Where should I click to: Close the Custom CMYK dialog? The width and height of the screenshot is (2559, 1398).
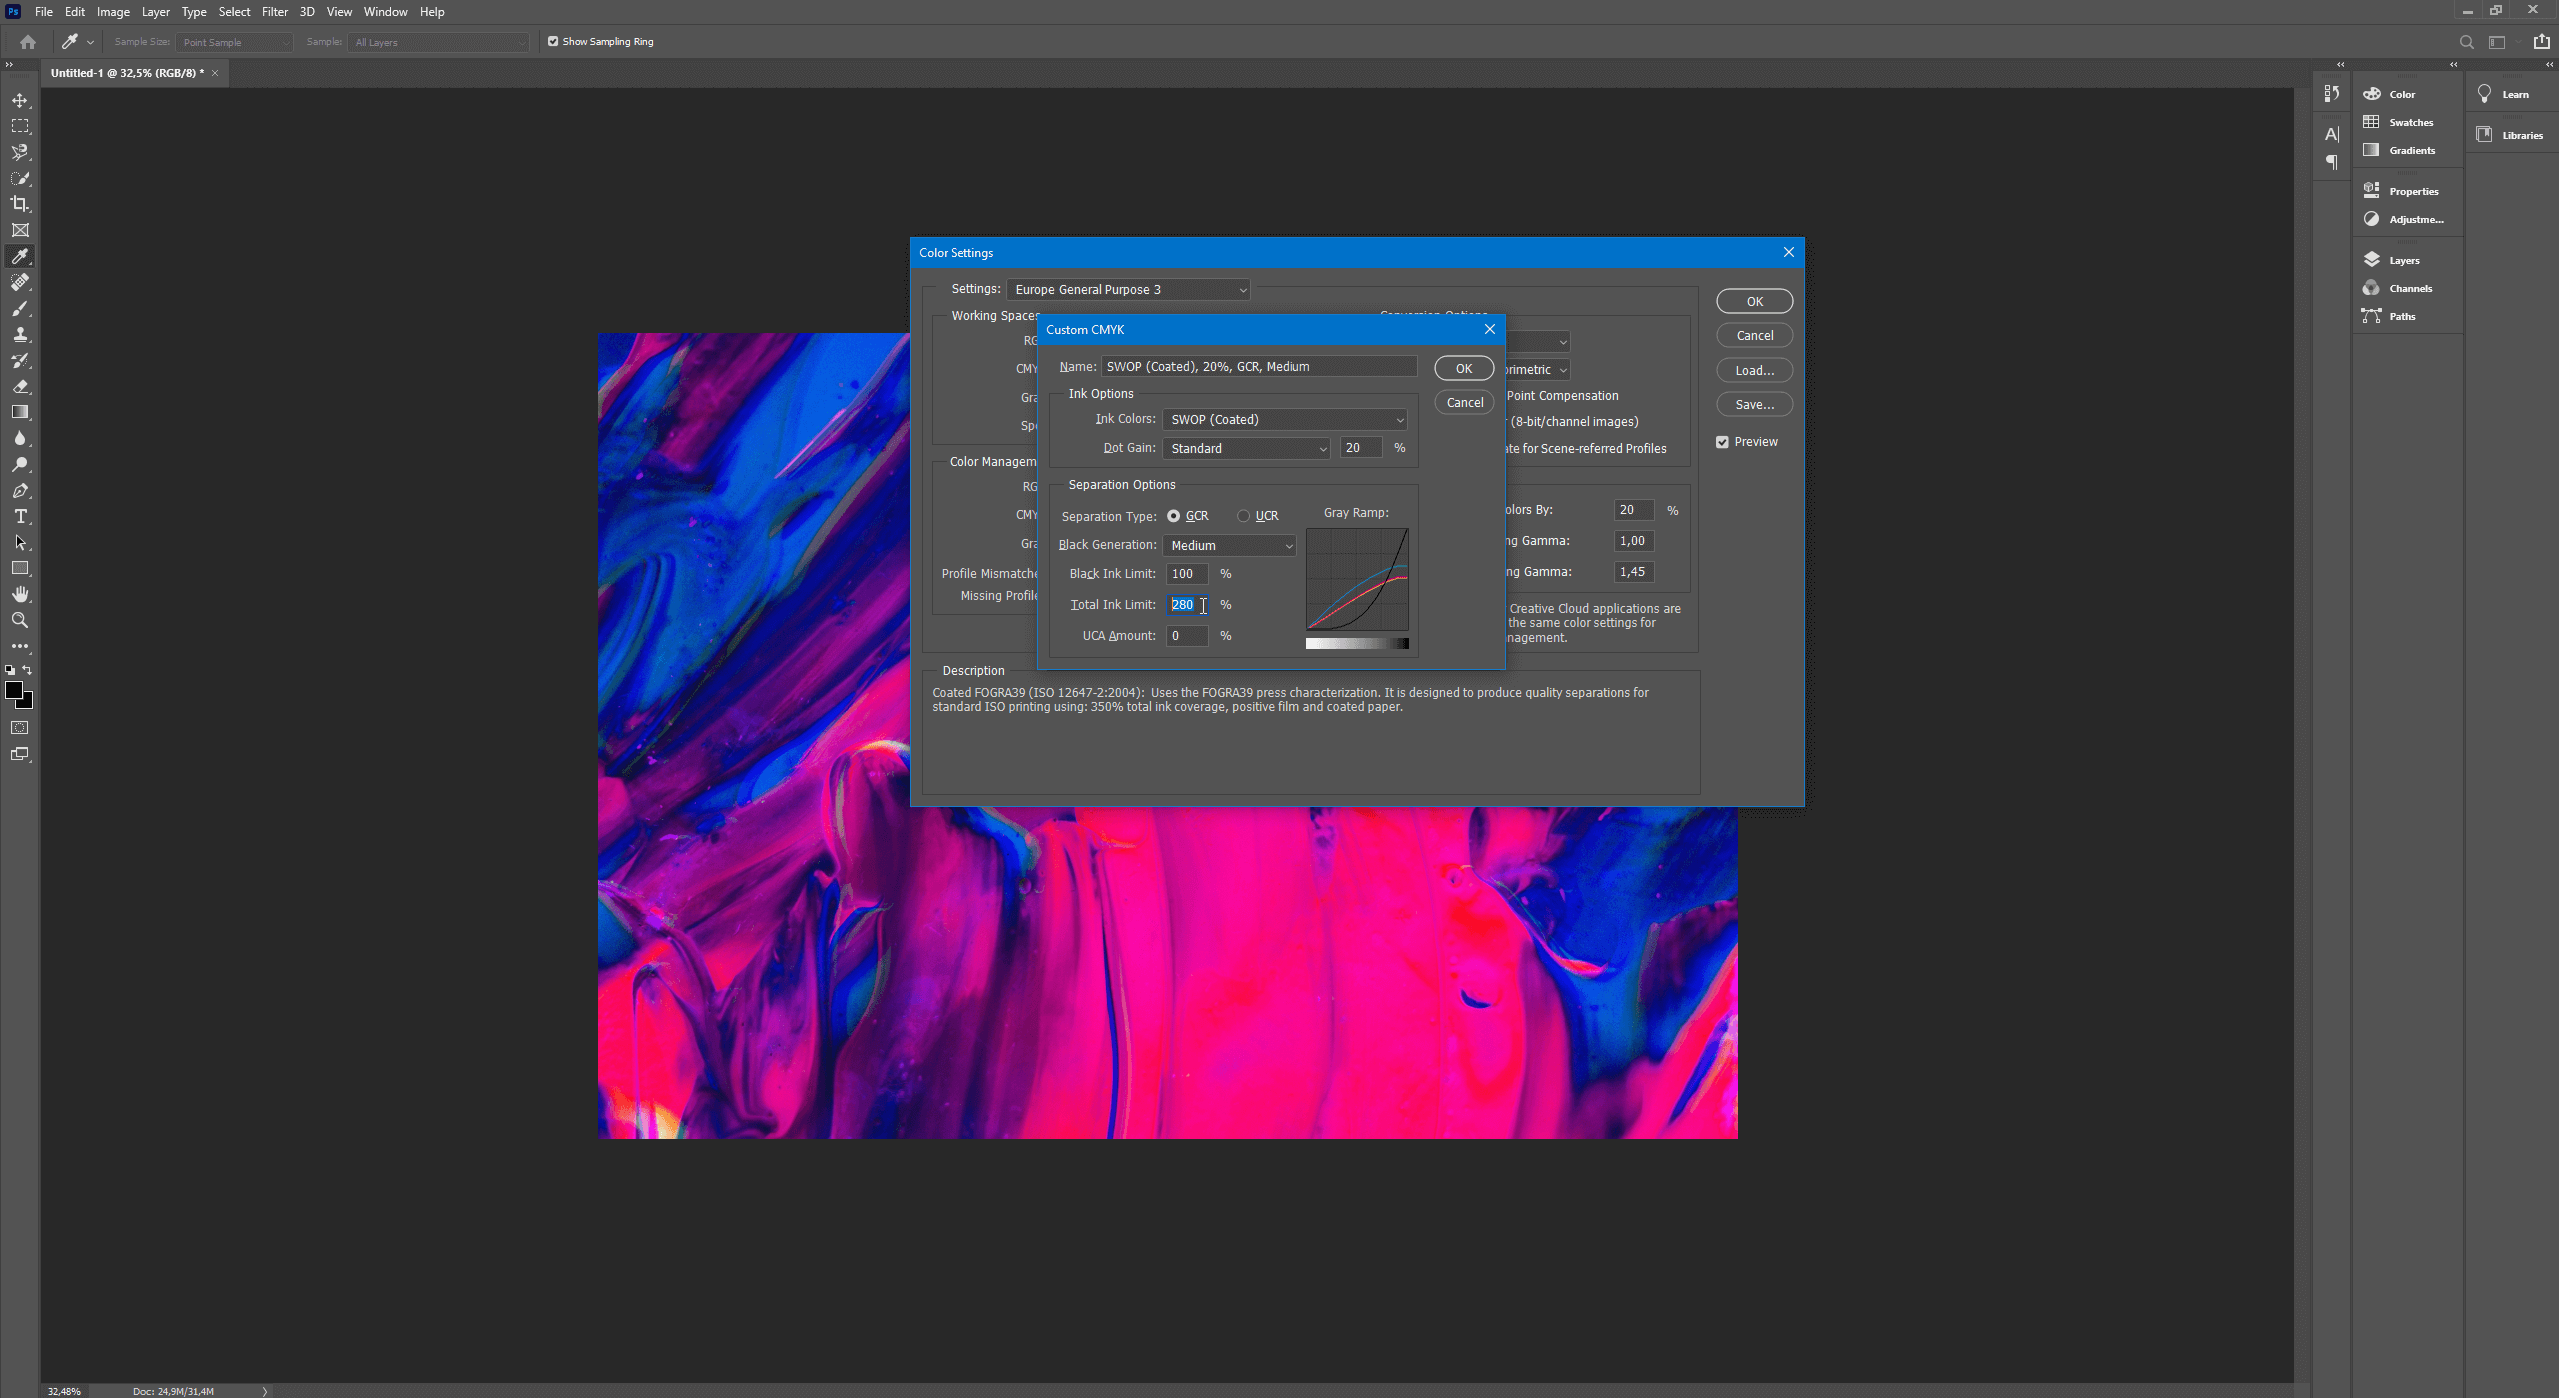click(1489, 329)
